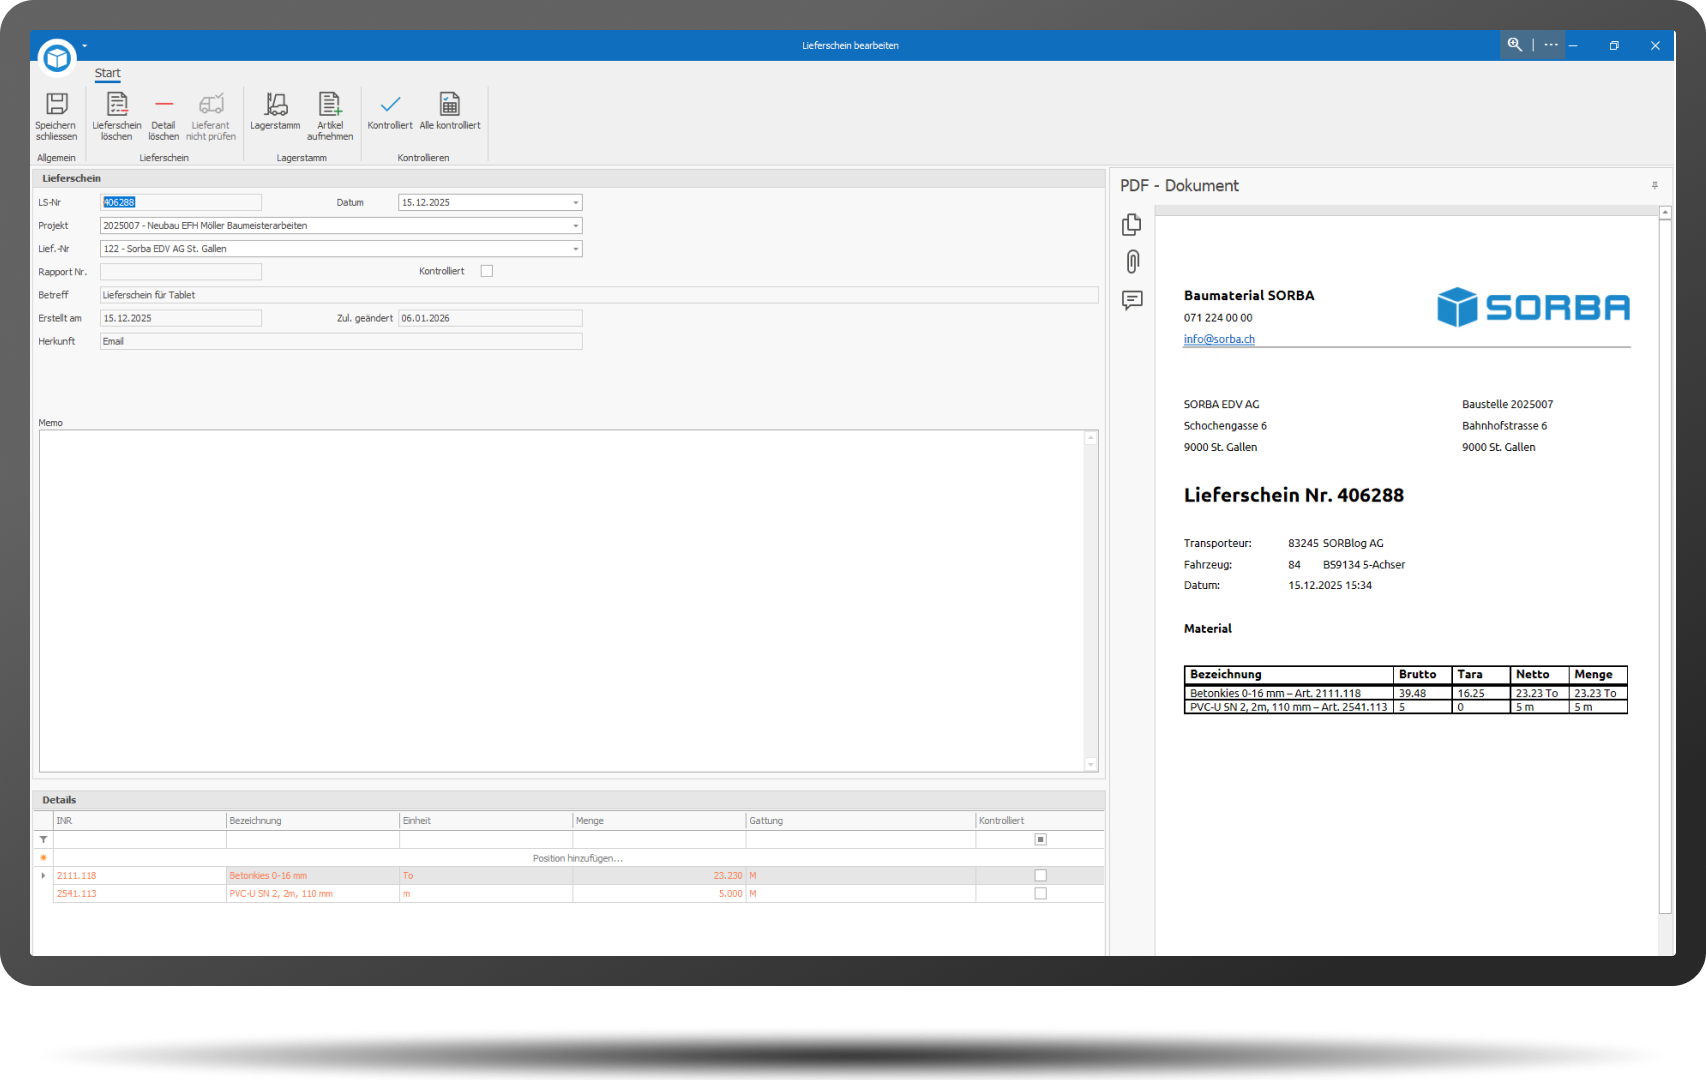The image size is (1706, 1080).
Task: Expand the Projekt dropdown list
Action: click(575, 226)
